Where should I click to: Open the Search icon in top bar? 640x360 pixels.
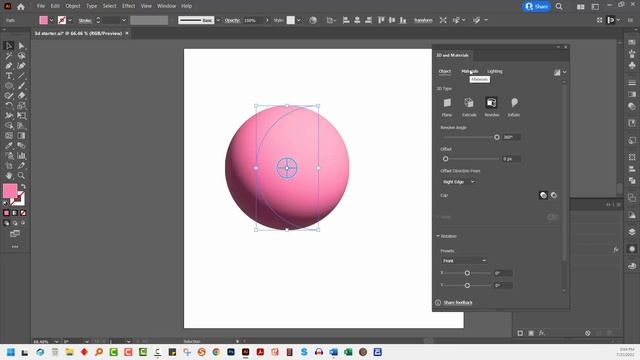point(559,7)
